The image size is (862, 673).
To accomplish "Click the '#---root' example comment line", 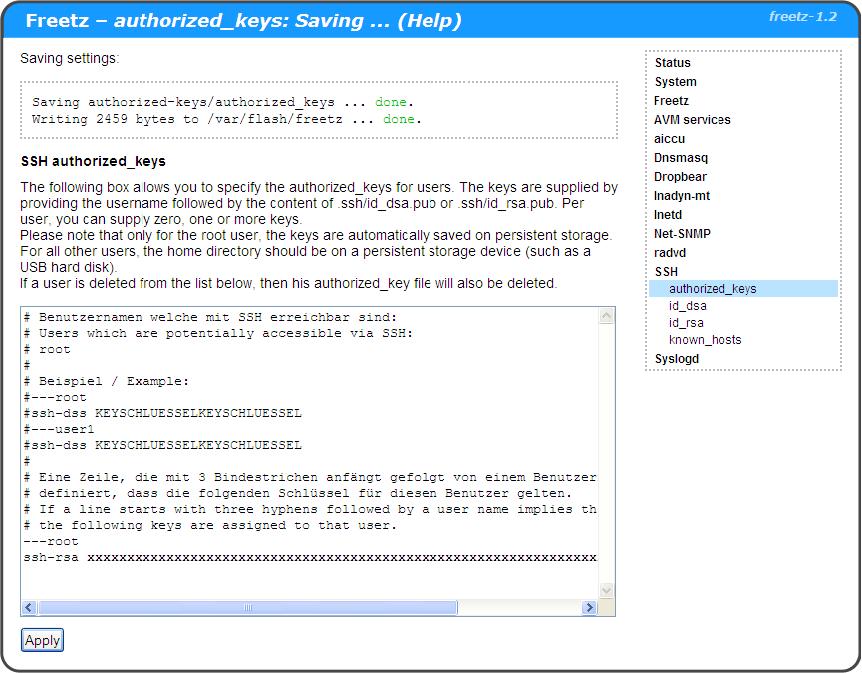I will click(x=55, y=398).
